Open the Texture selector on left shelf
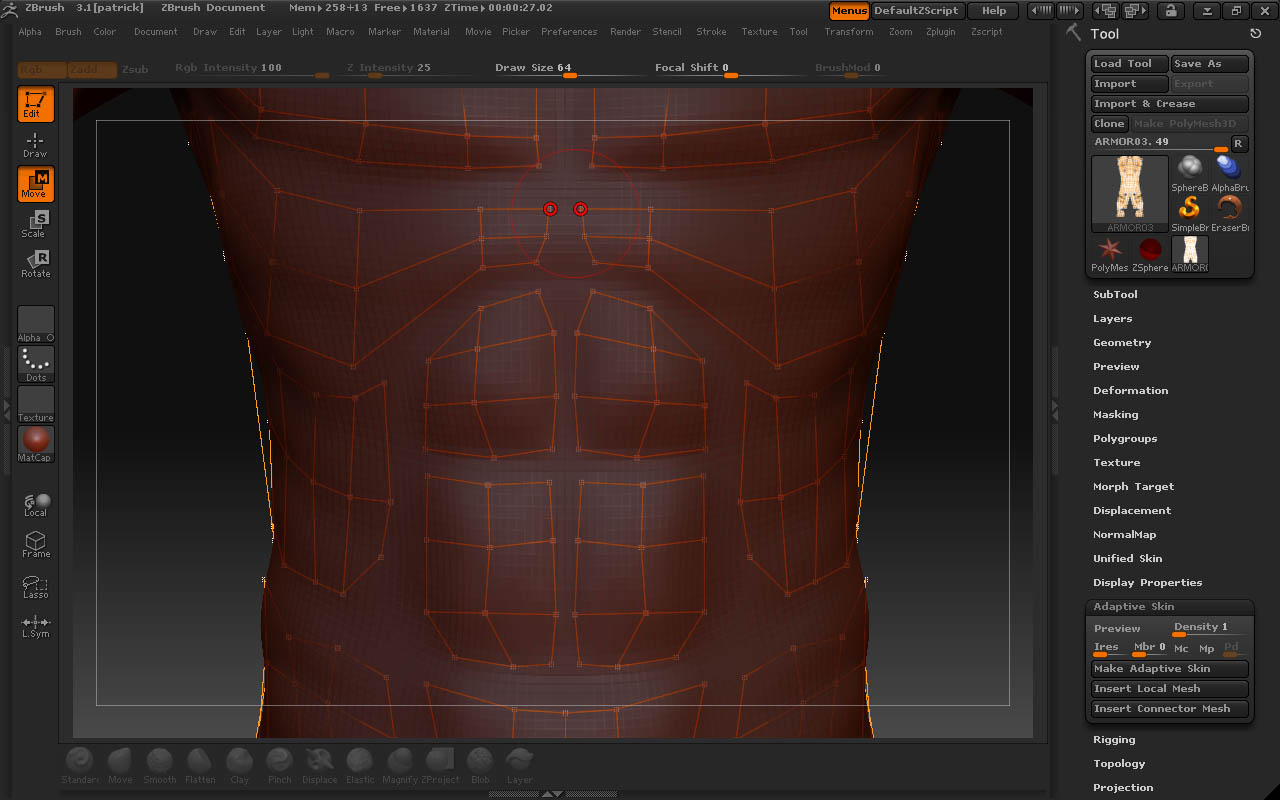 click(x=36, y=404)
